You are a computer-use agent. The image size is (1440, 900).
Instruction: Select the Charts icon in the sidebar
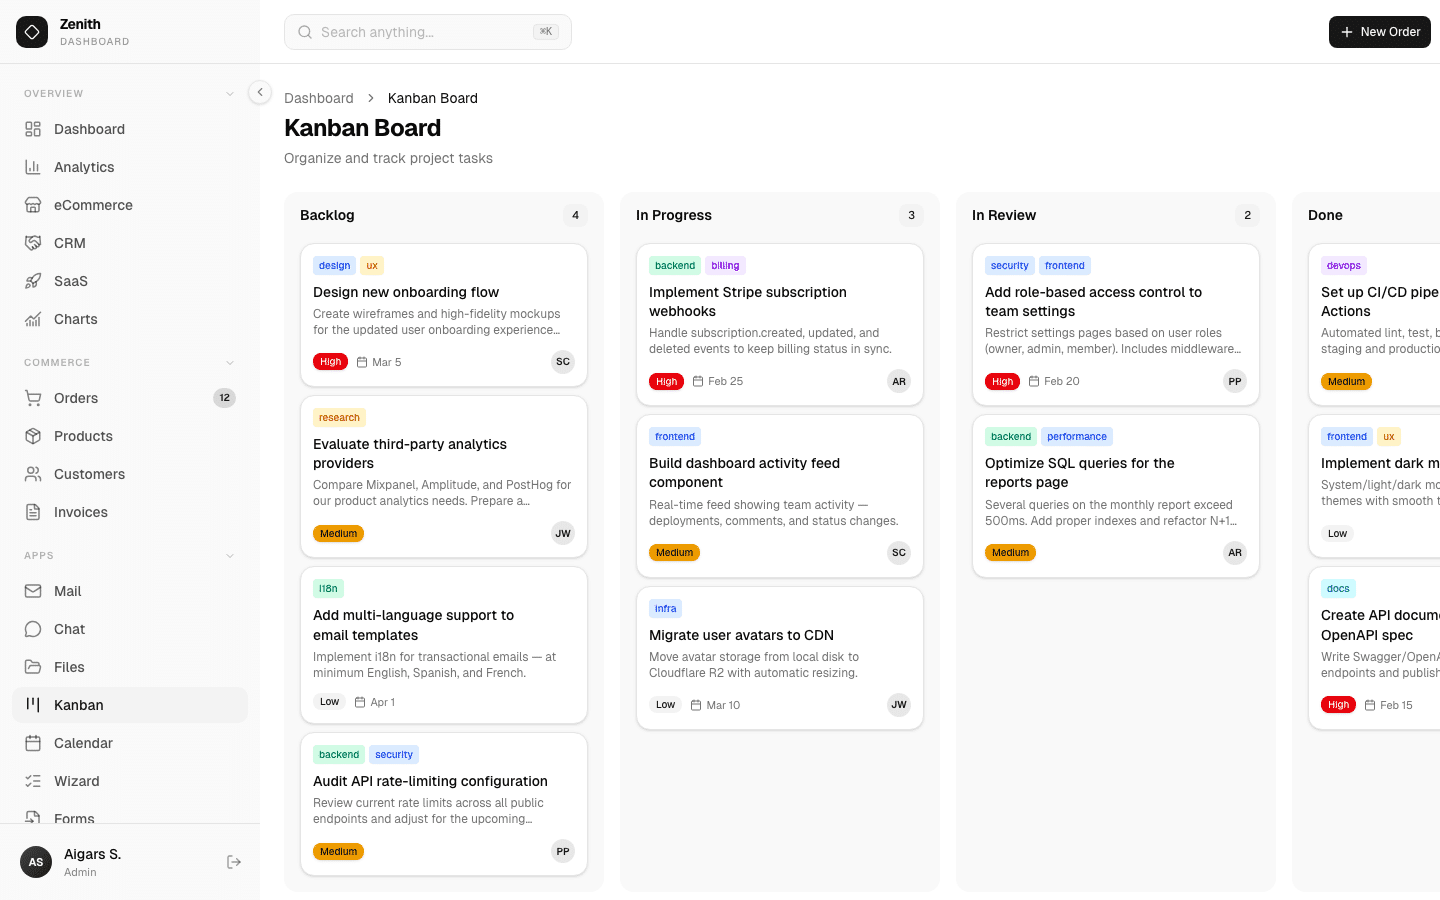tap(33, 319)
